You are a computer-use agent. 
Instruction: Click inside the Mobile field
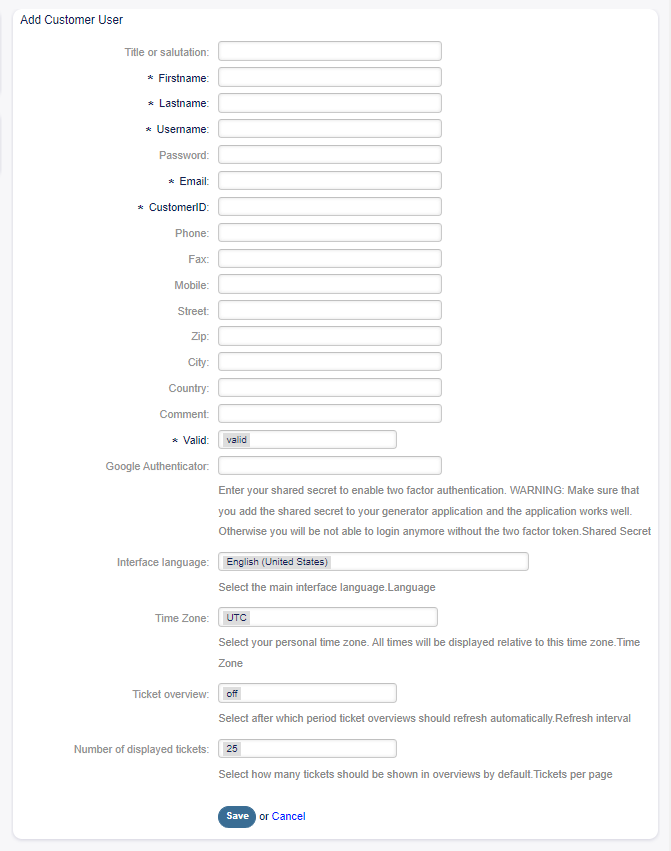pos(329,284)
